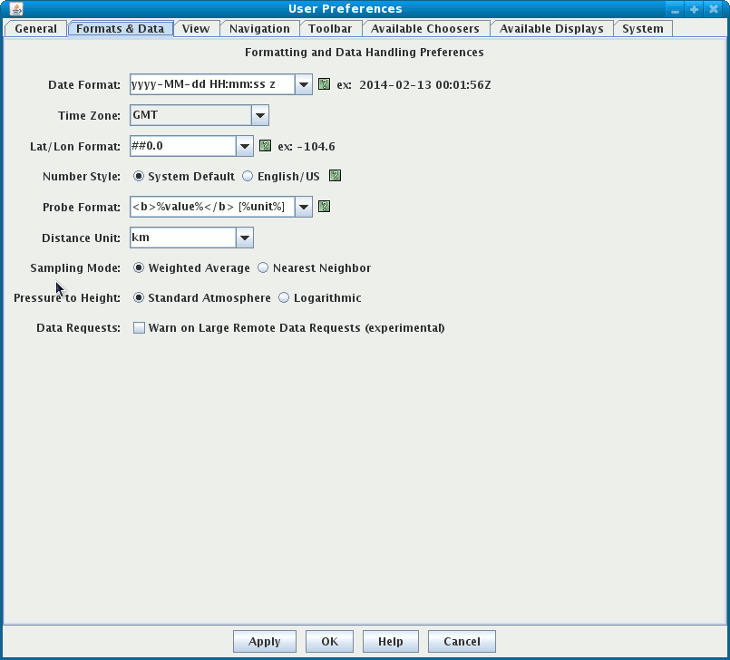The image size is (730, 660).
Task: Expand the Date Format dropdown
Action: point(304,85)
